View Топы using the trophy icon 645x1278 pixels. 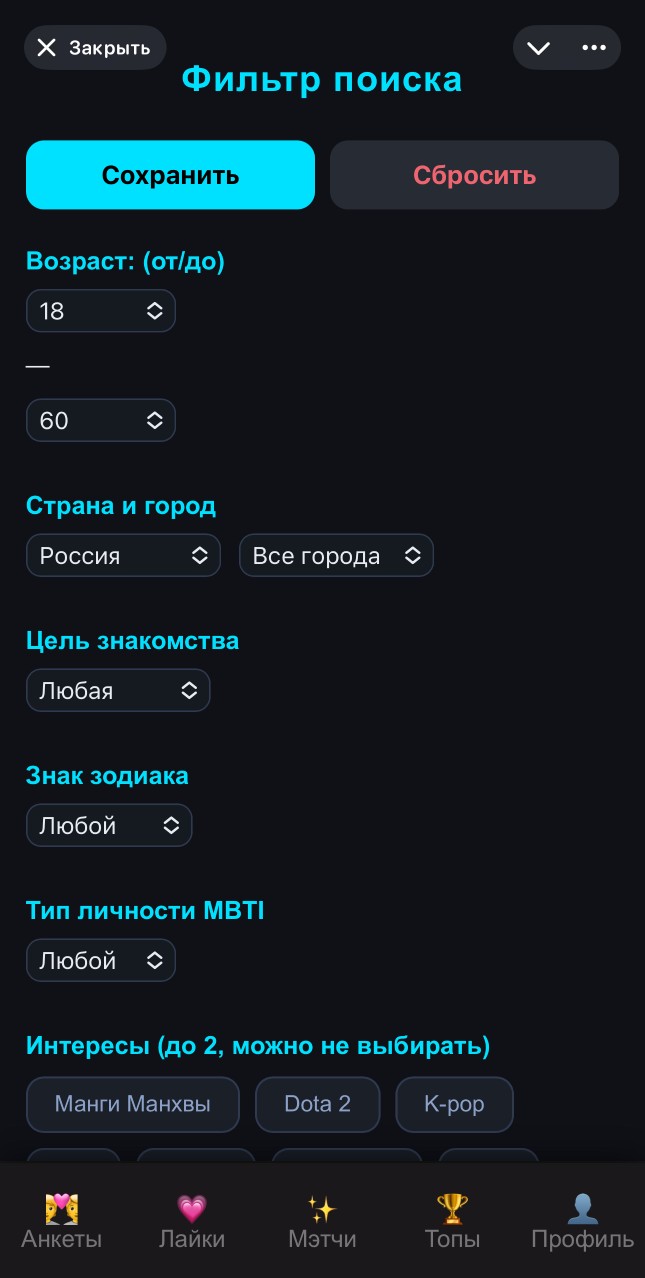tap(452, 1218)
